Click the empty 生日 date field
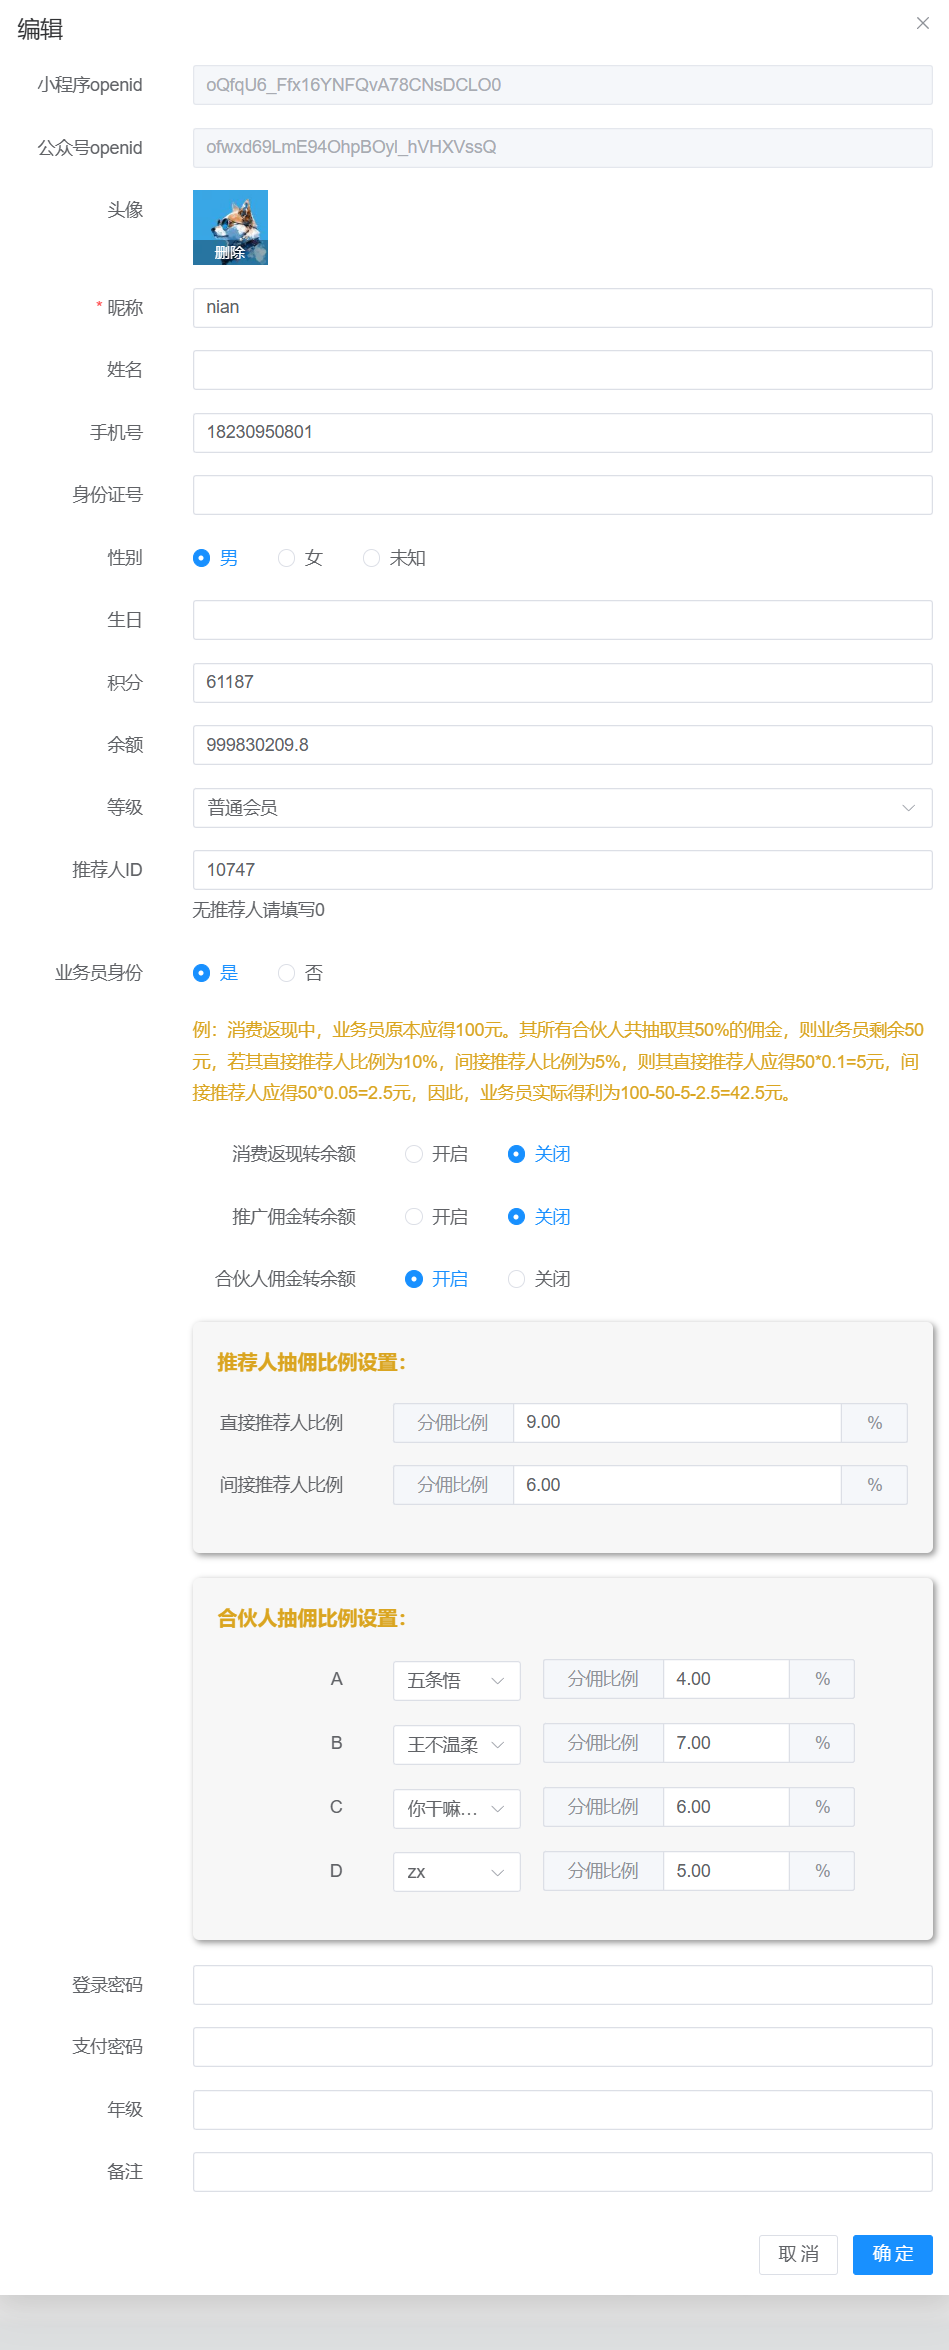This screenshot has width=949, height=2350. 562,620
